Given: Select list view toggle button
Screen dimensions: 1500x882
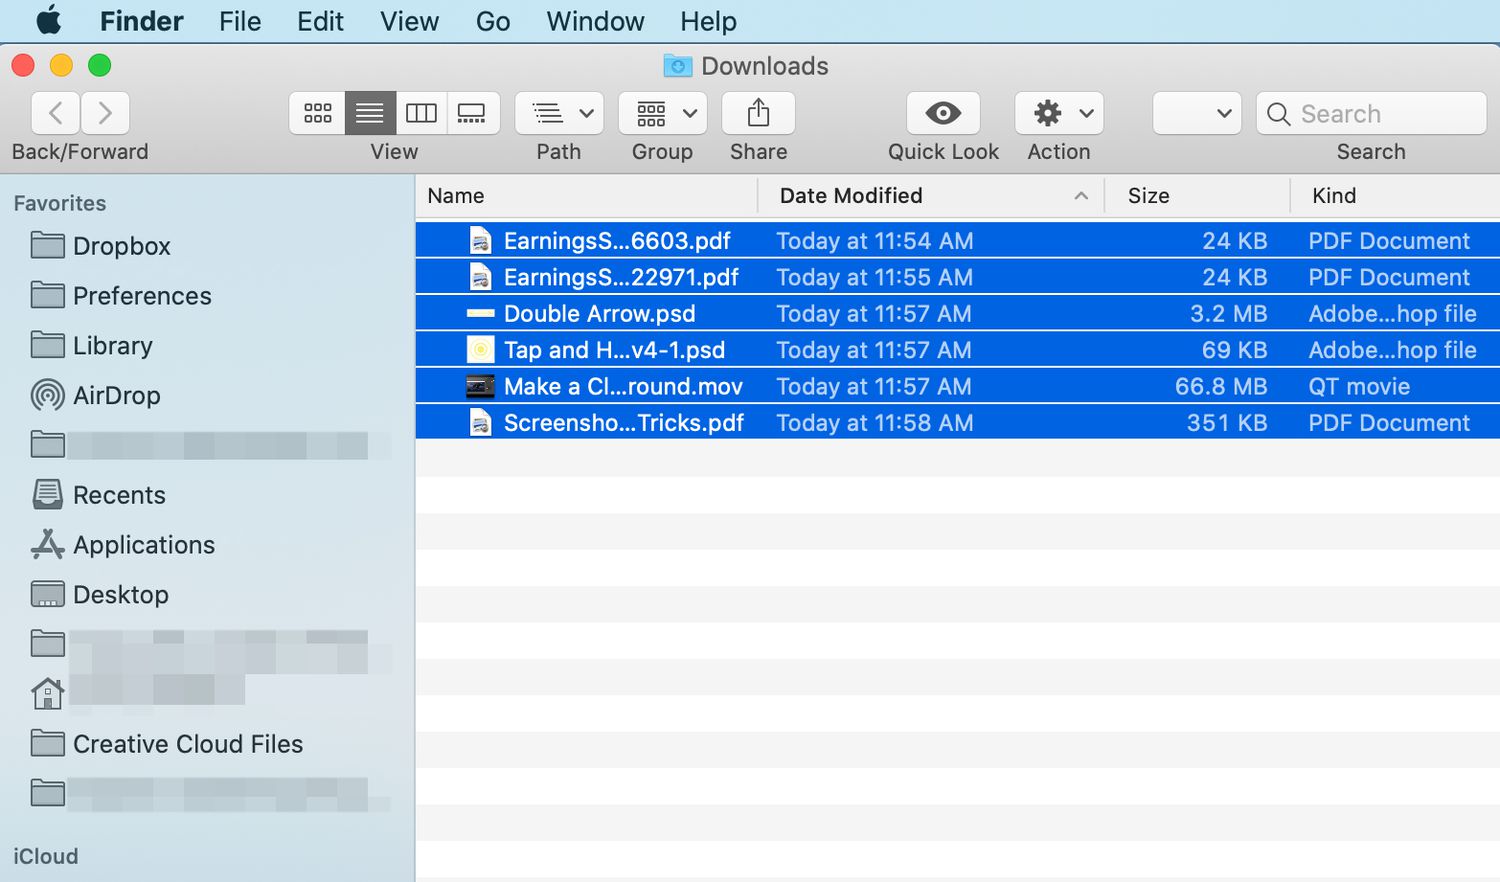Looking at the screenshot, I should tap(370, 113).
